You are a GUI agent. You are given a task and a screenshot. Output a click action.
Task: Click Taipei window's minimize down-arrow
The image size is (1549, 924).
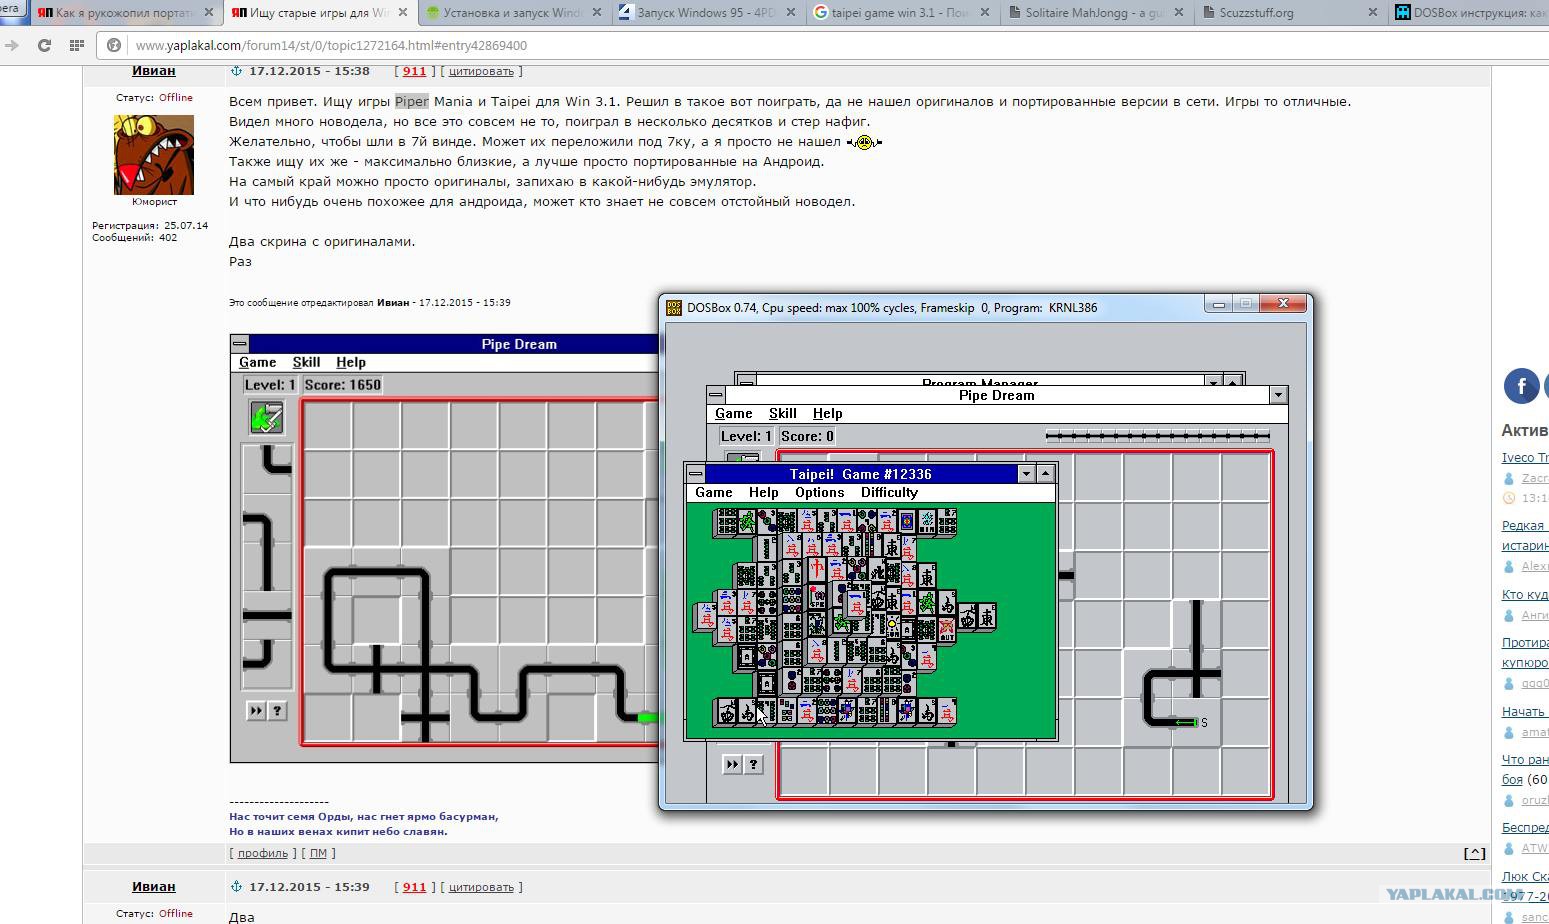(1026, 474)
